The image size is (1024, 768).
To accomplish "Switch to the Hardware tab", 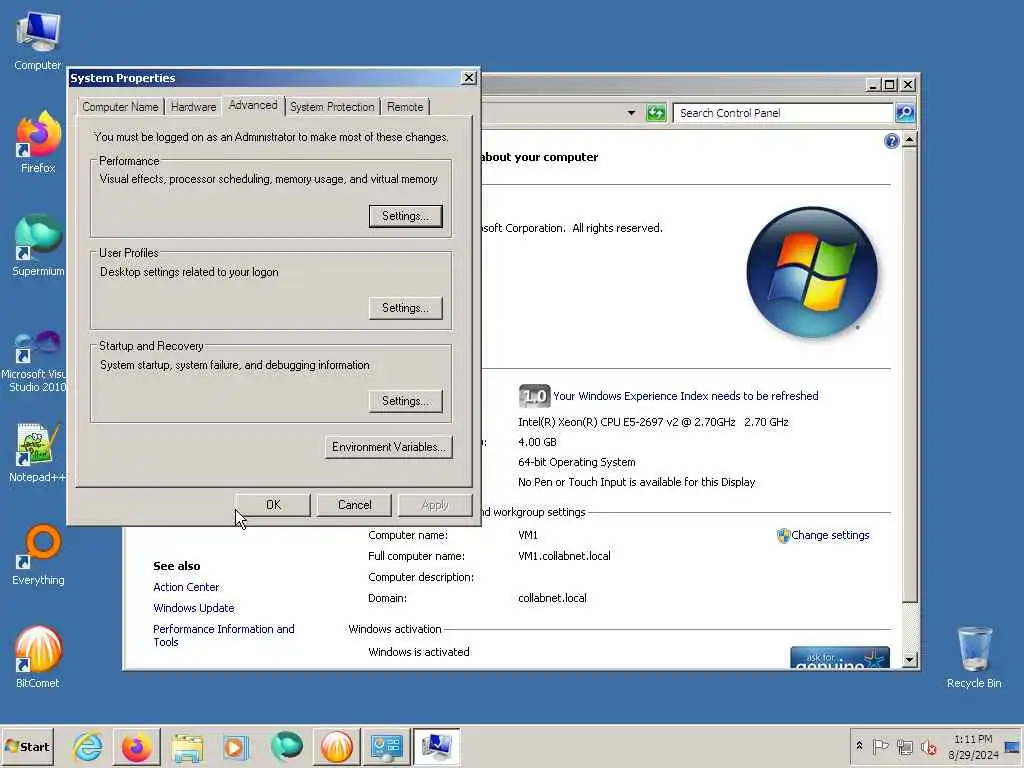I will click(193, 106).
